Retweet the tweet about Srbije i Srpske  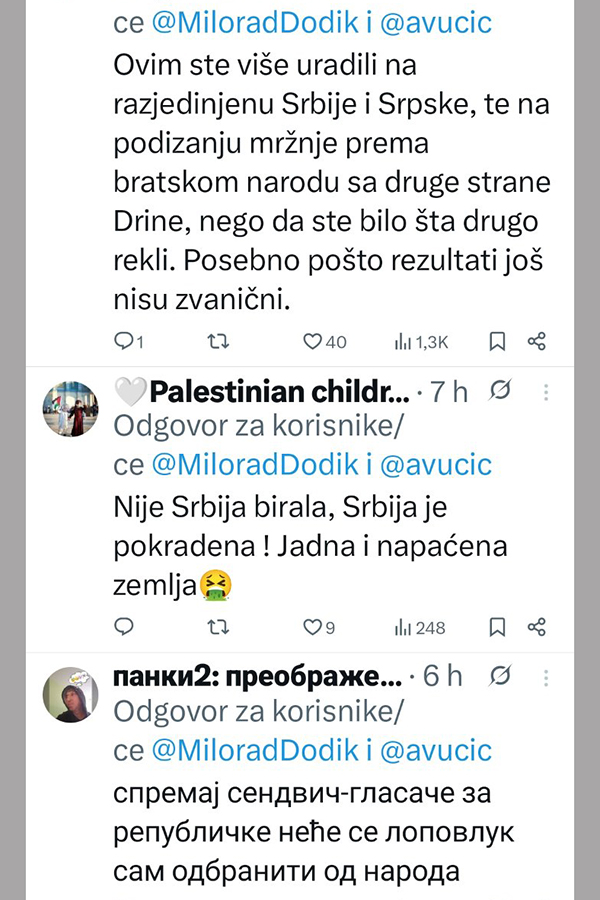coord(216,342)
